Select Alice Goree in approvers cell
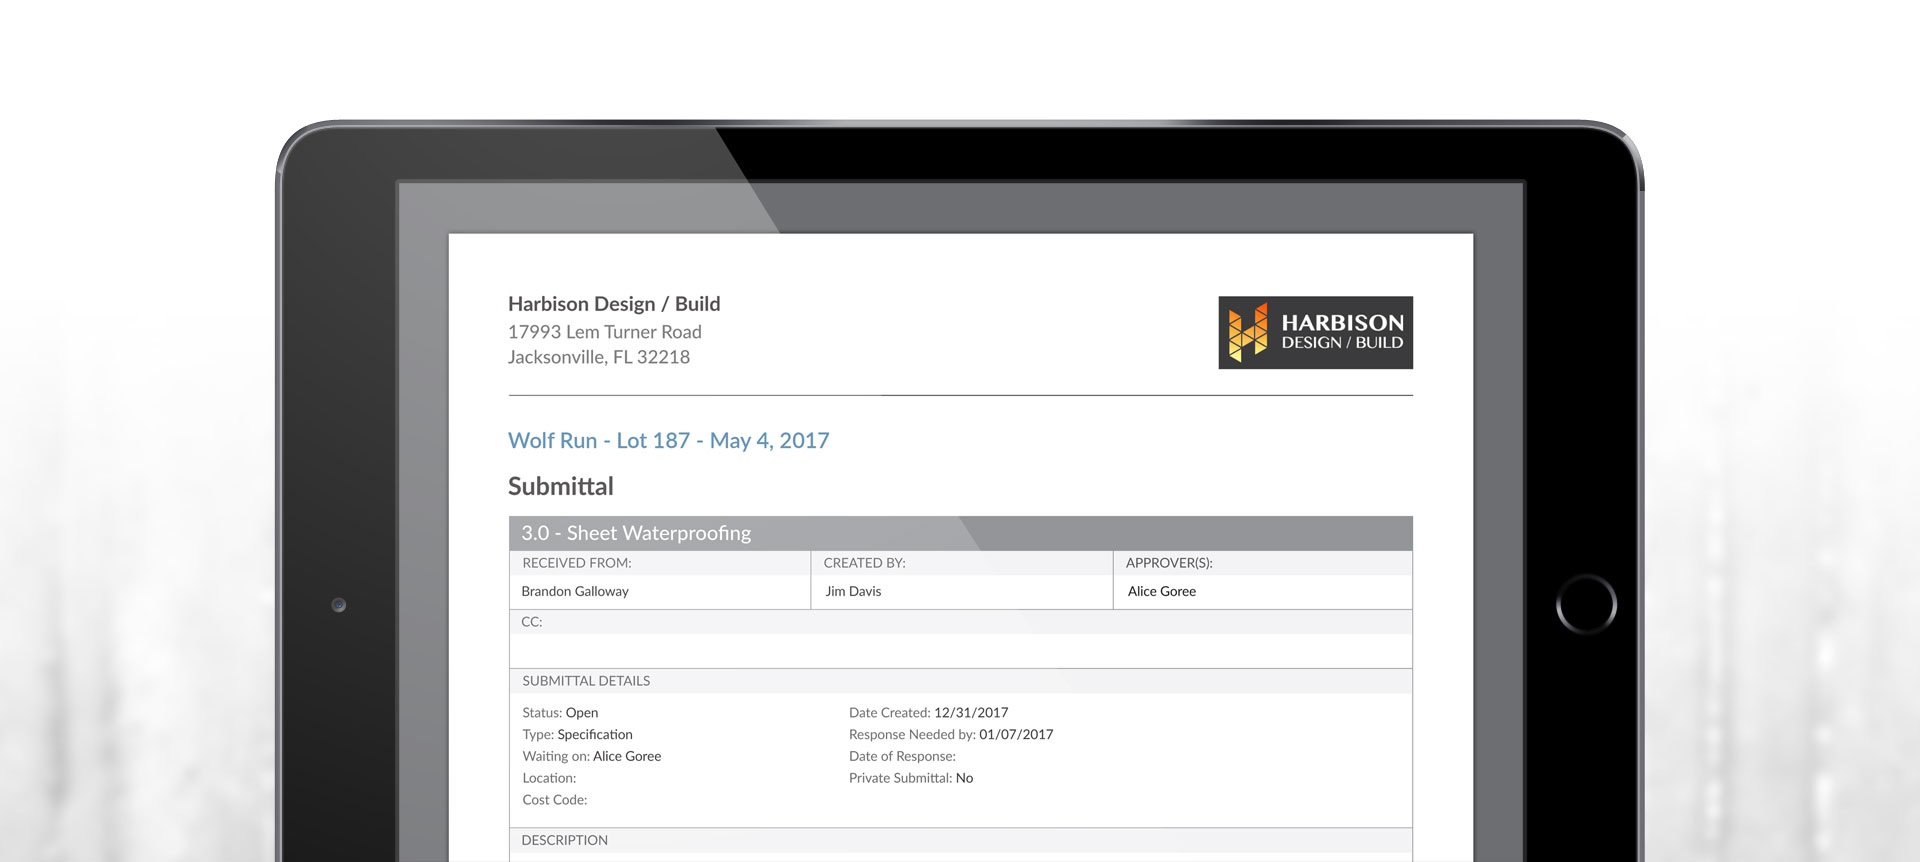The width and height of the screenshot is (1920, 862). tap(1162, 591)
